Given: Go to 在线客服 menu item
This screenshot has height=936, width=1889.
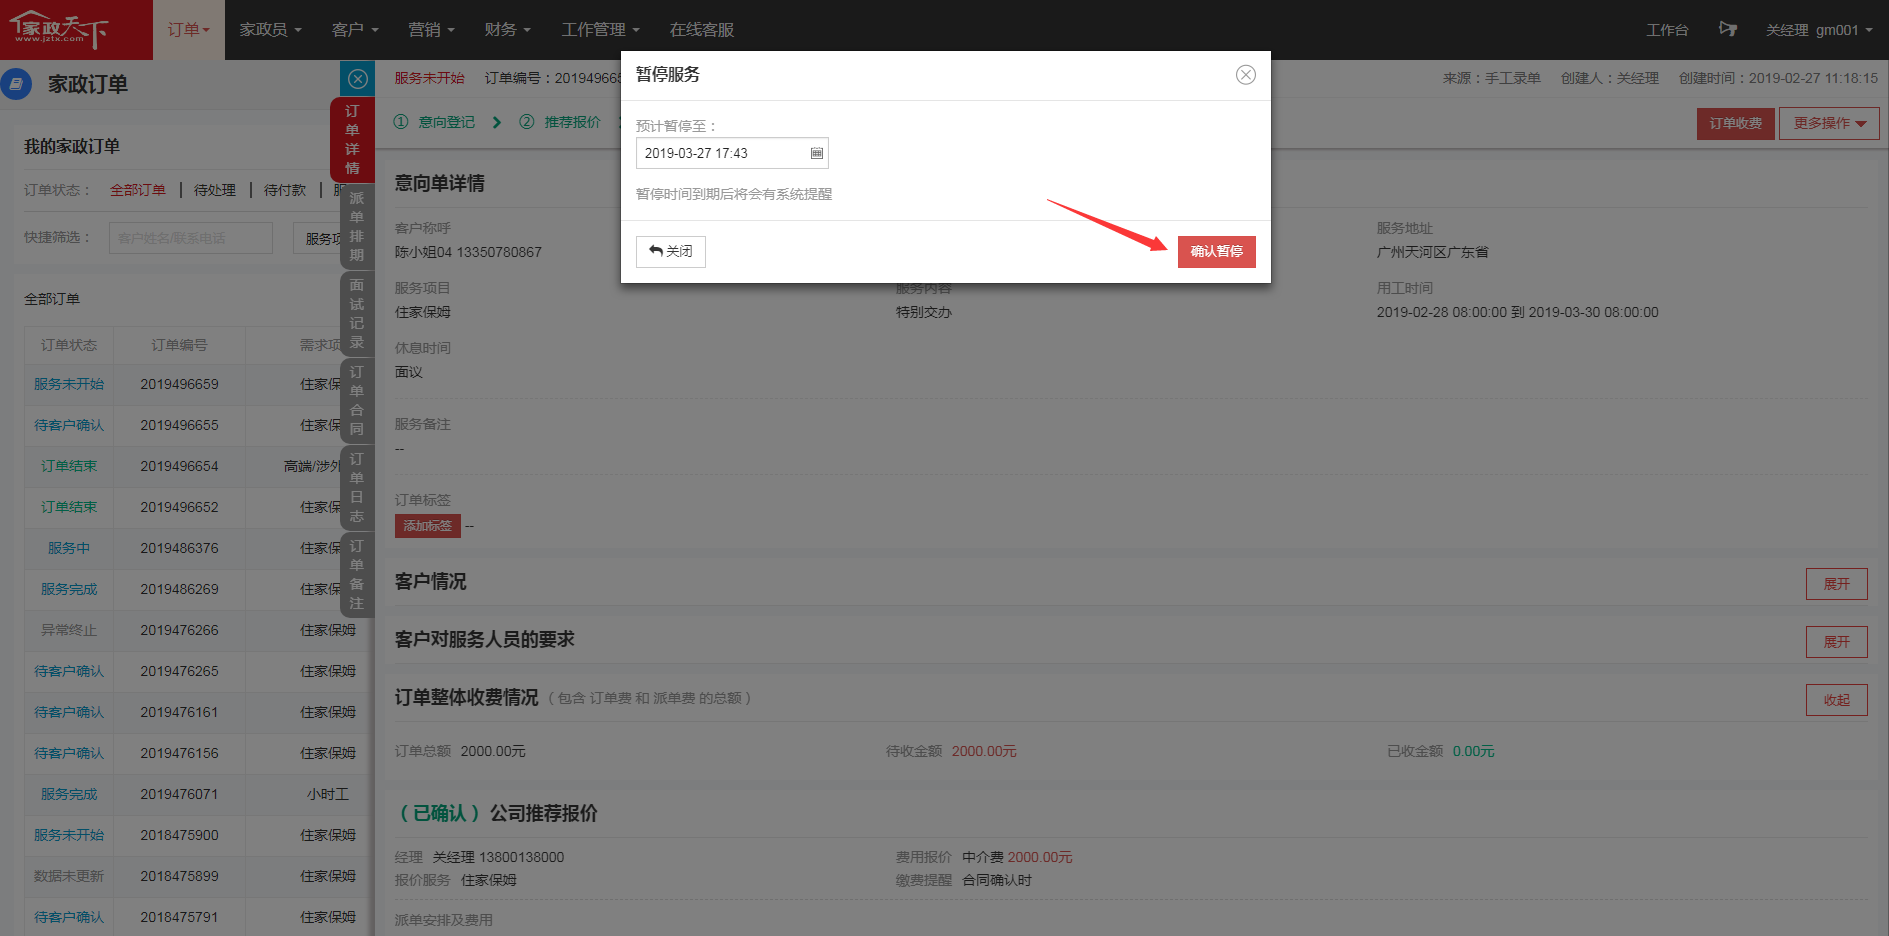Looking at the screenshot, I should point(702,30).
